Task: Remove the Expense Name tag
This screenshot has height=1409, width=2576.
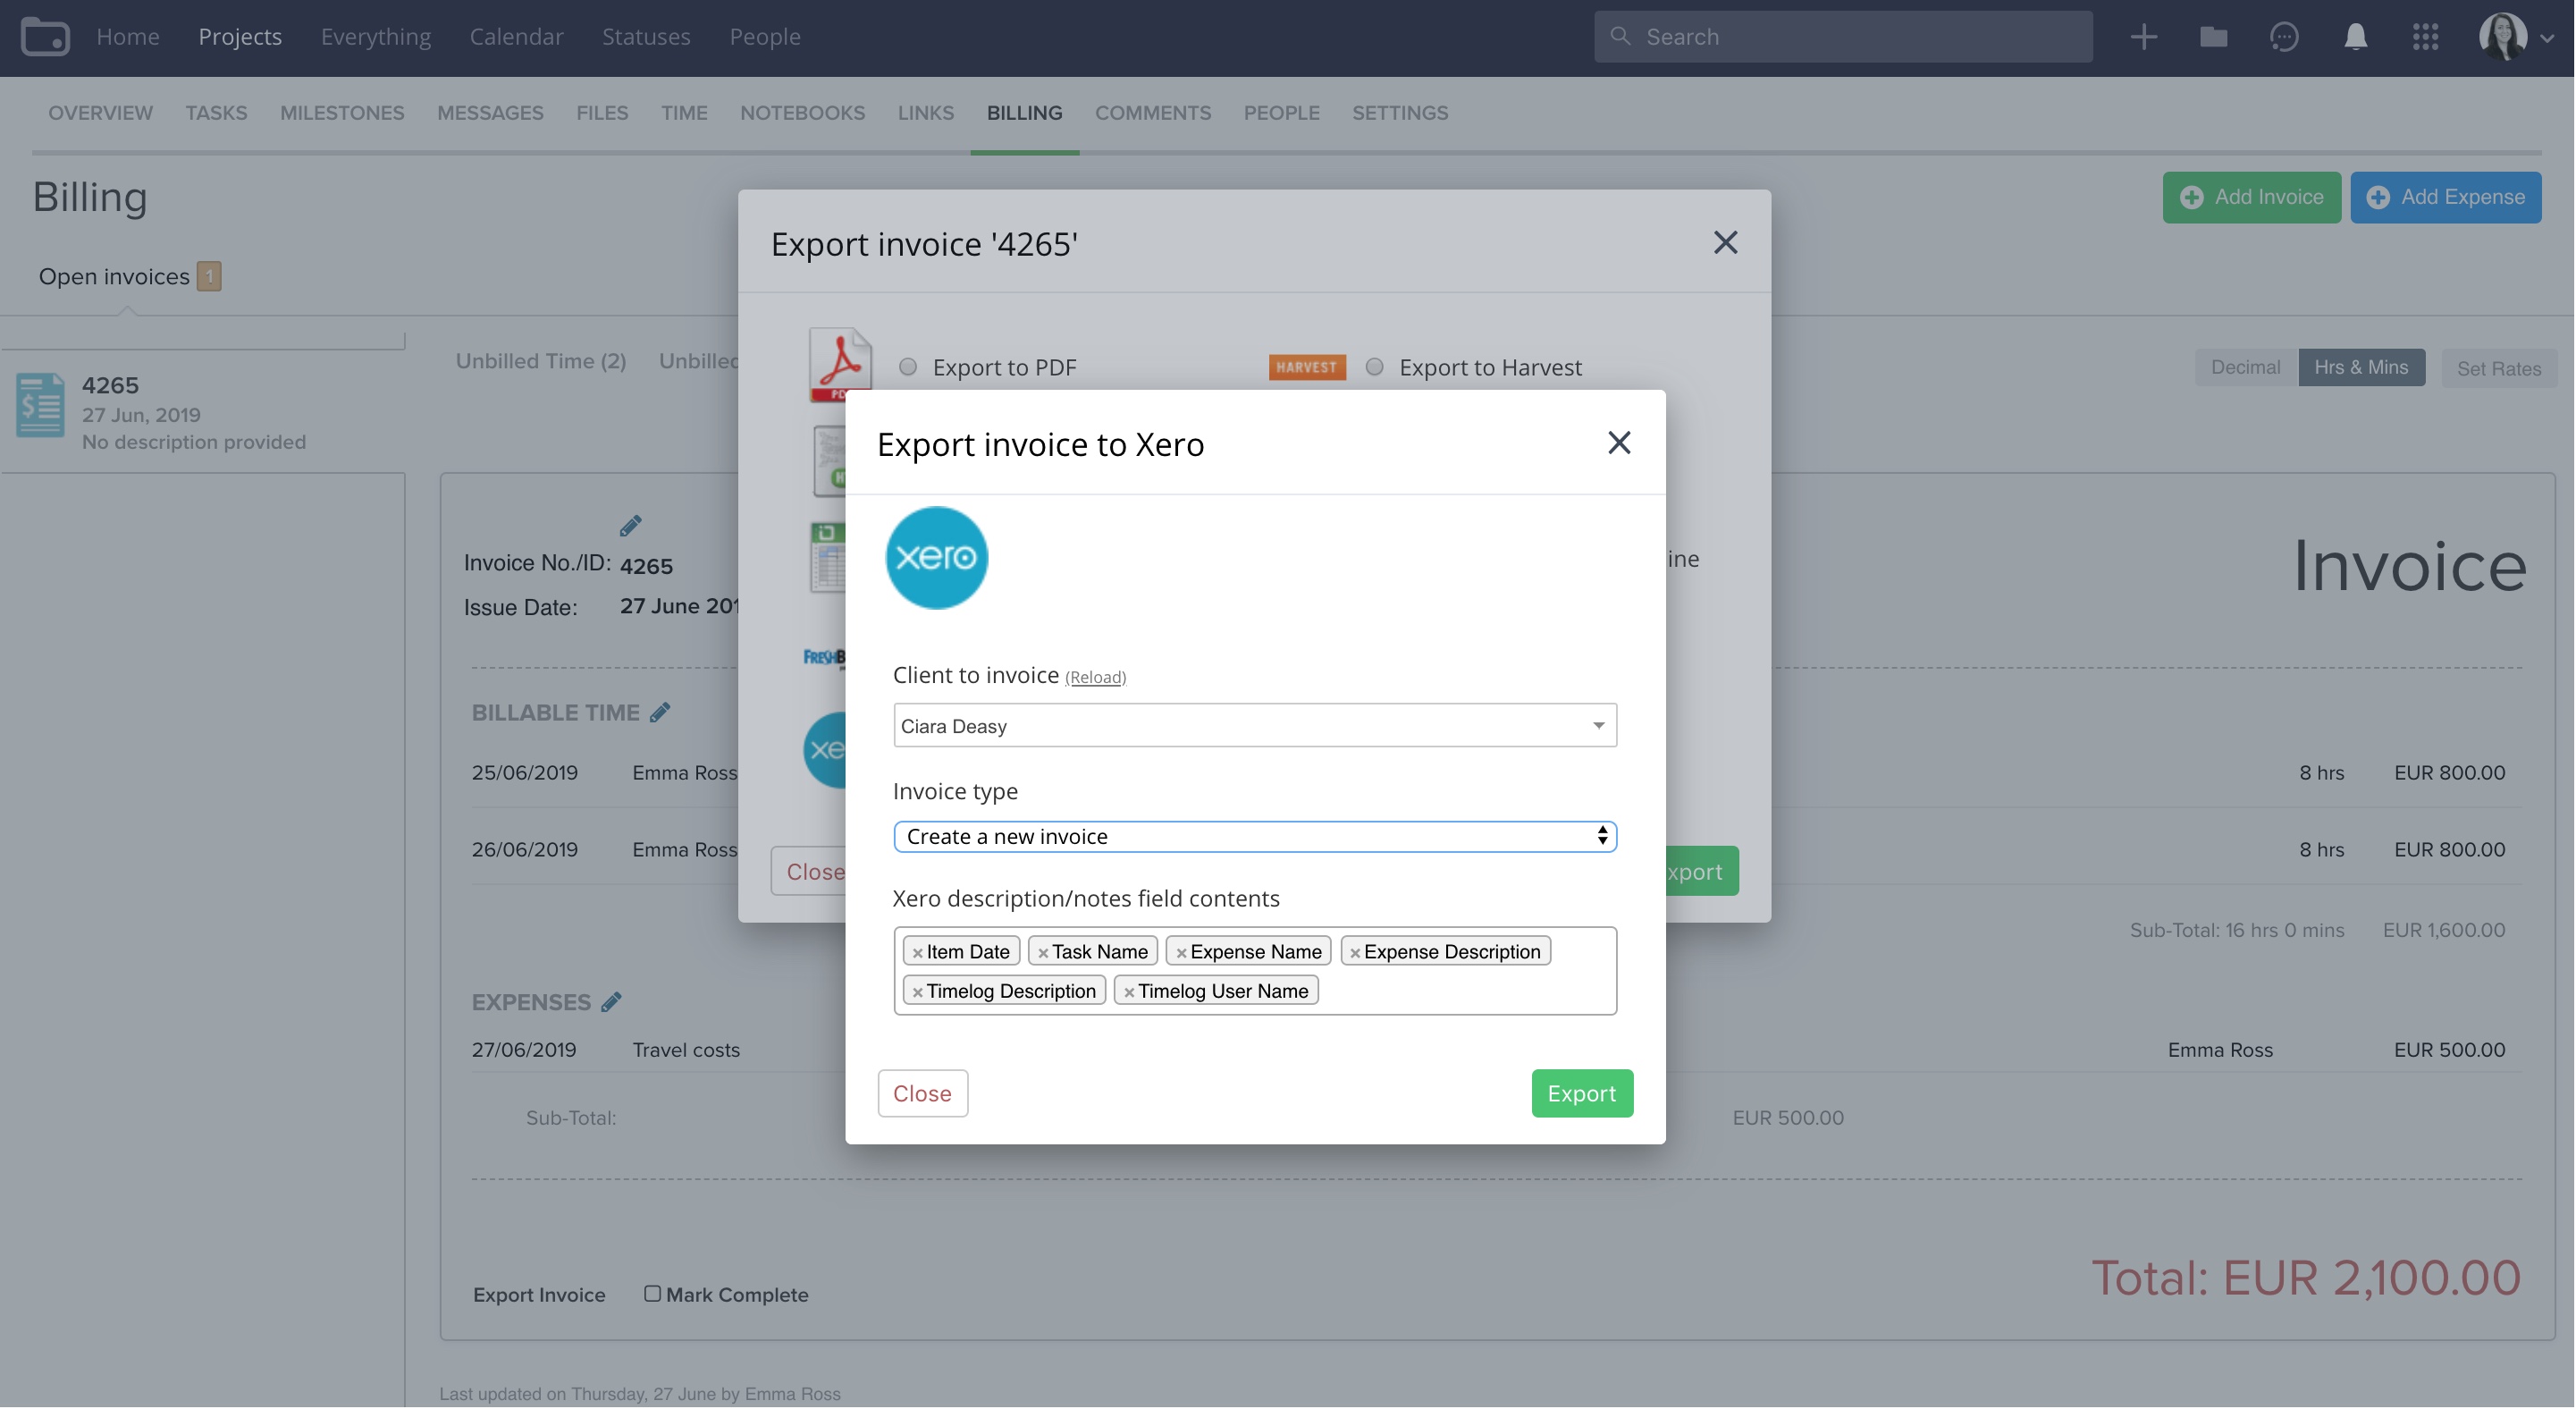Action: (x=1181, y=952)
